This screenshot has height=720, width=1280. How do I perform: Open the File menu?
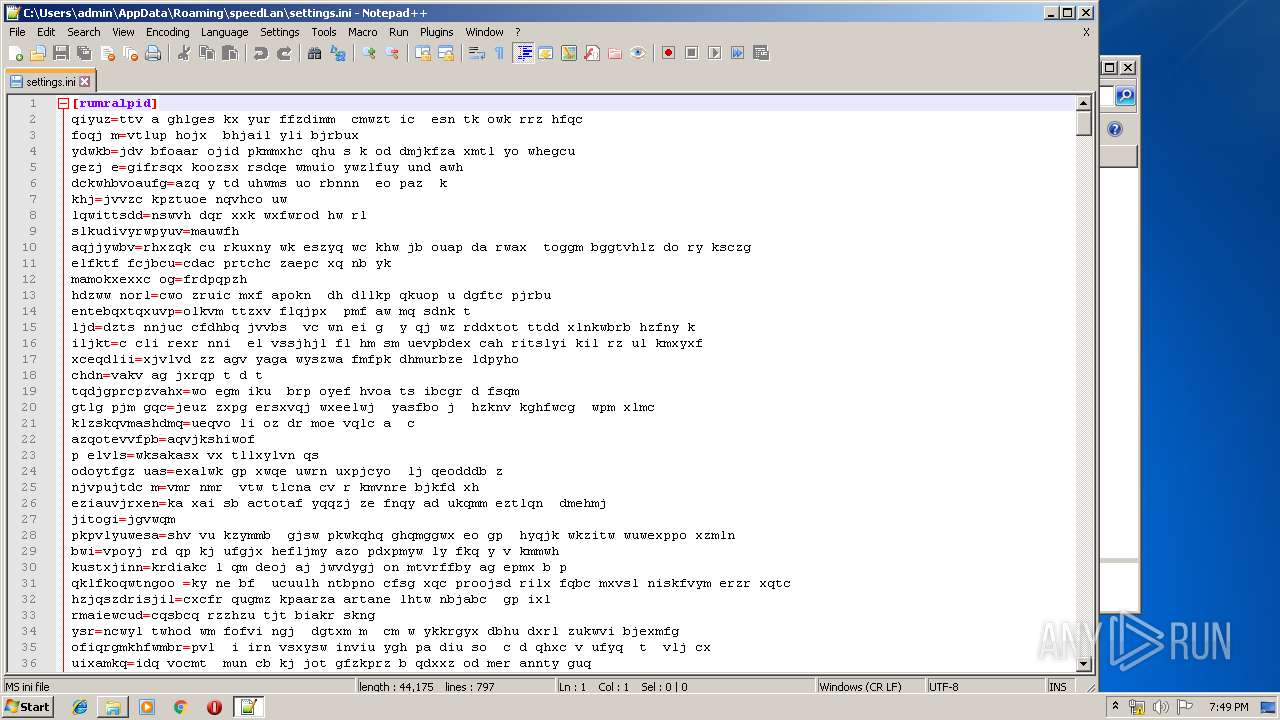[17, 32]
